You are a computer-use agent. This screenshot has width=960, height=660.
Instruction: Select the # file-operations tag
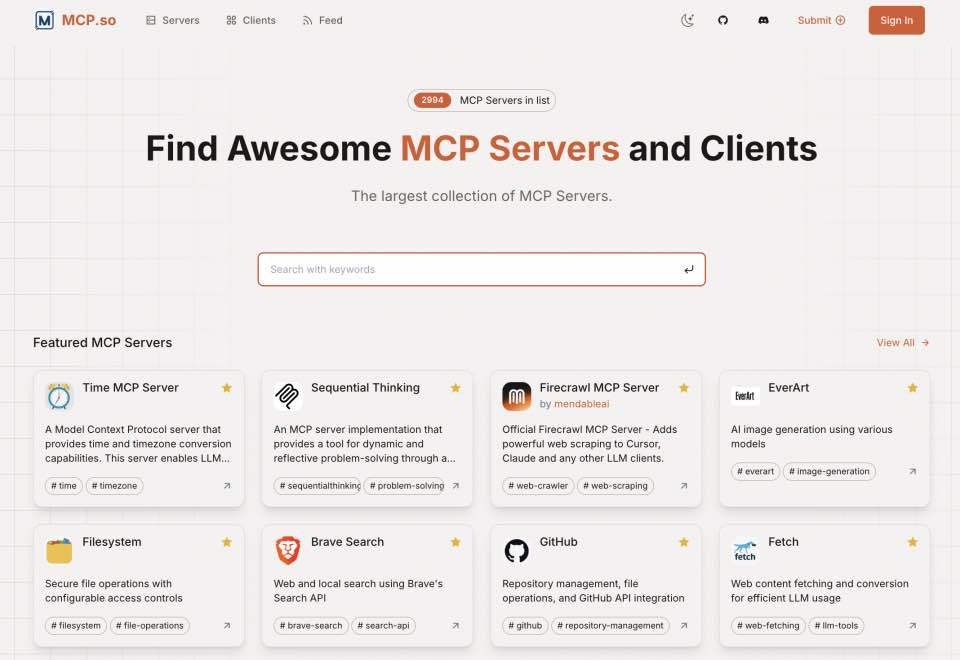pos(150,626)
